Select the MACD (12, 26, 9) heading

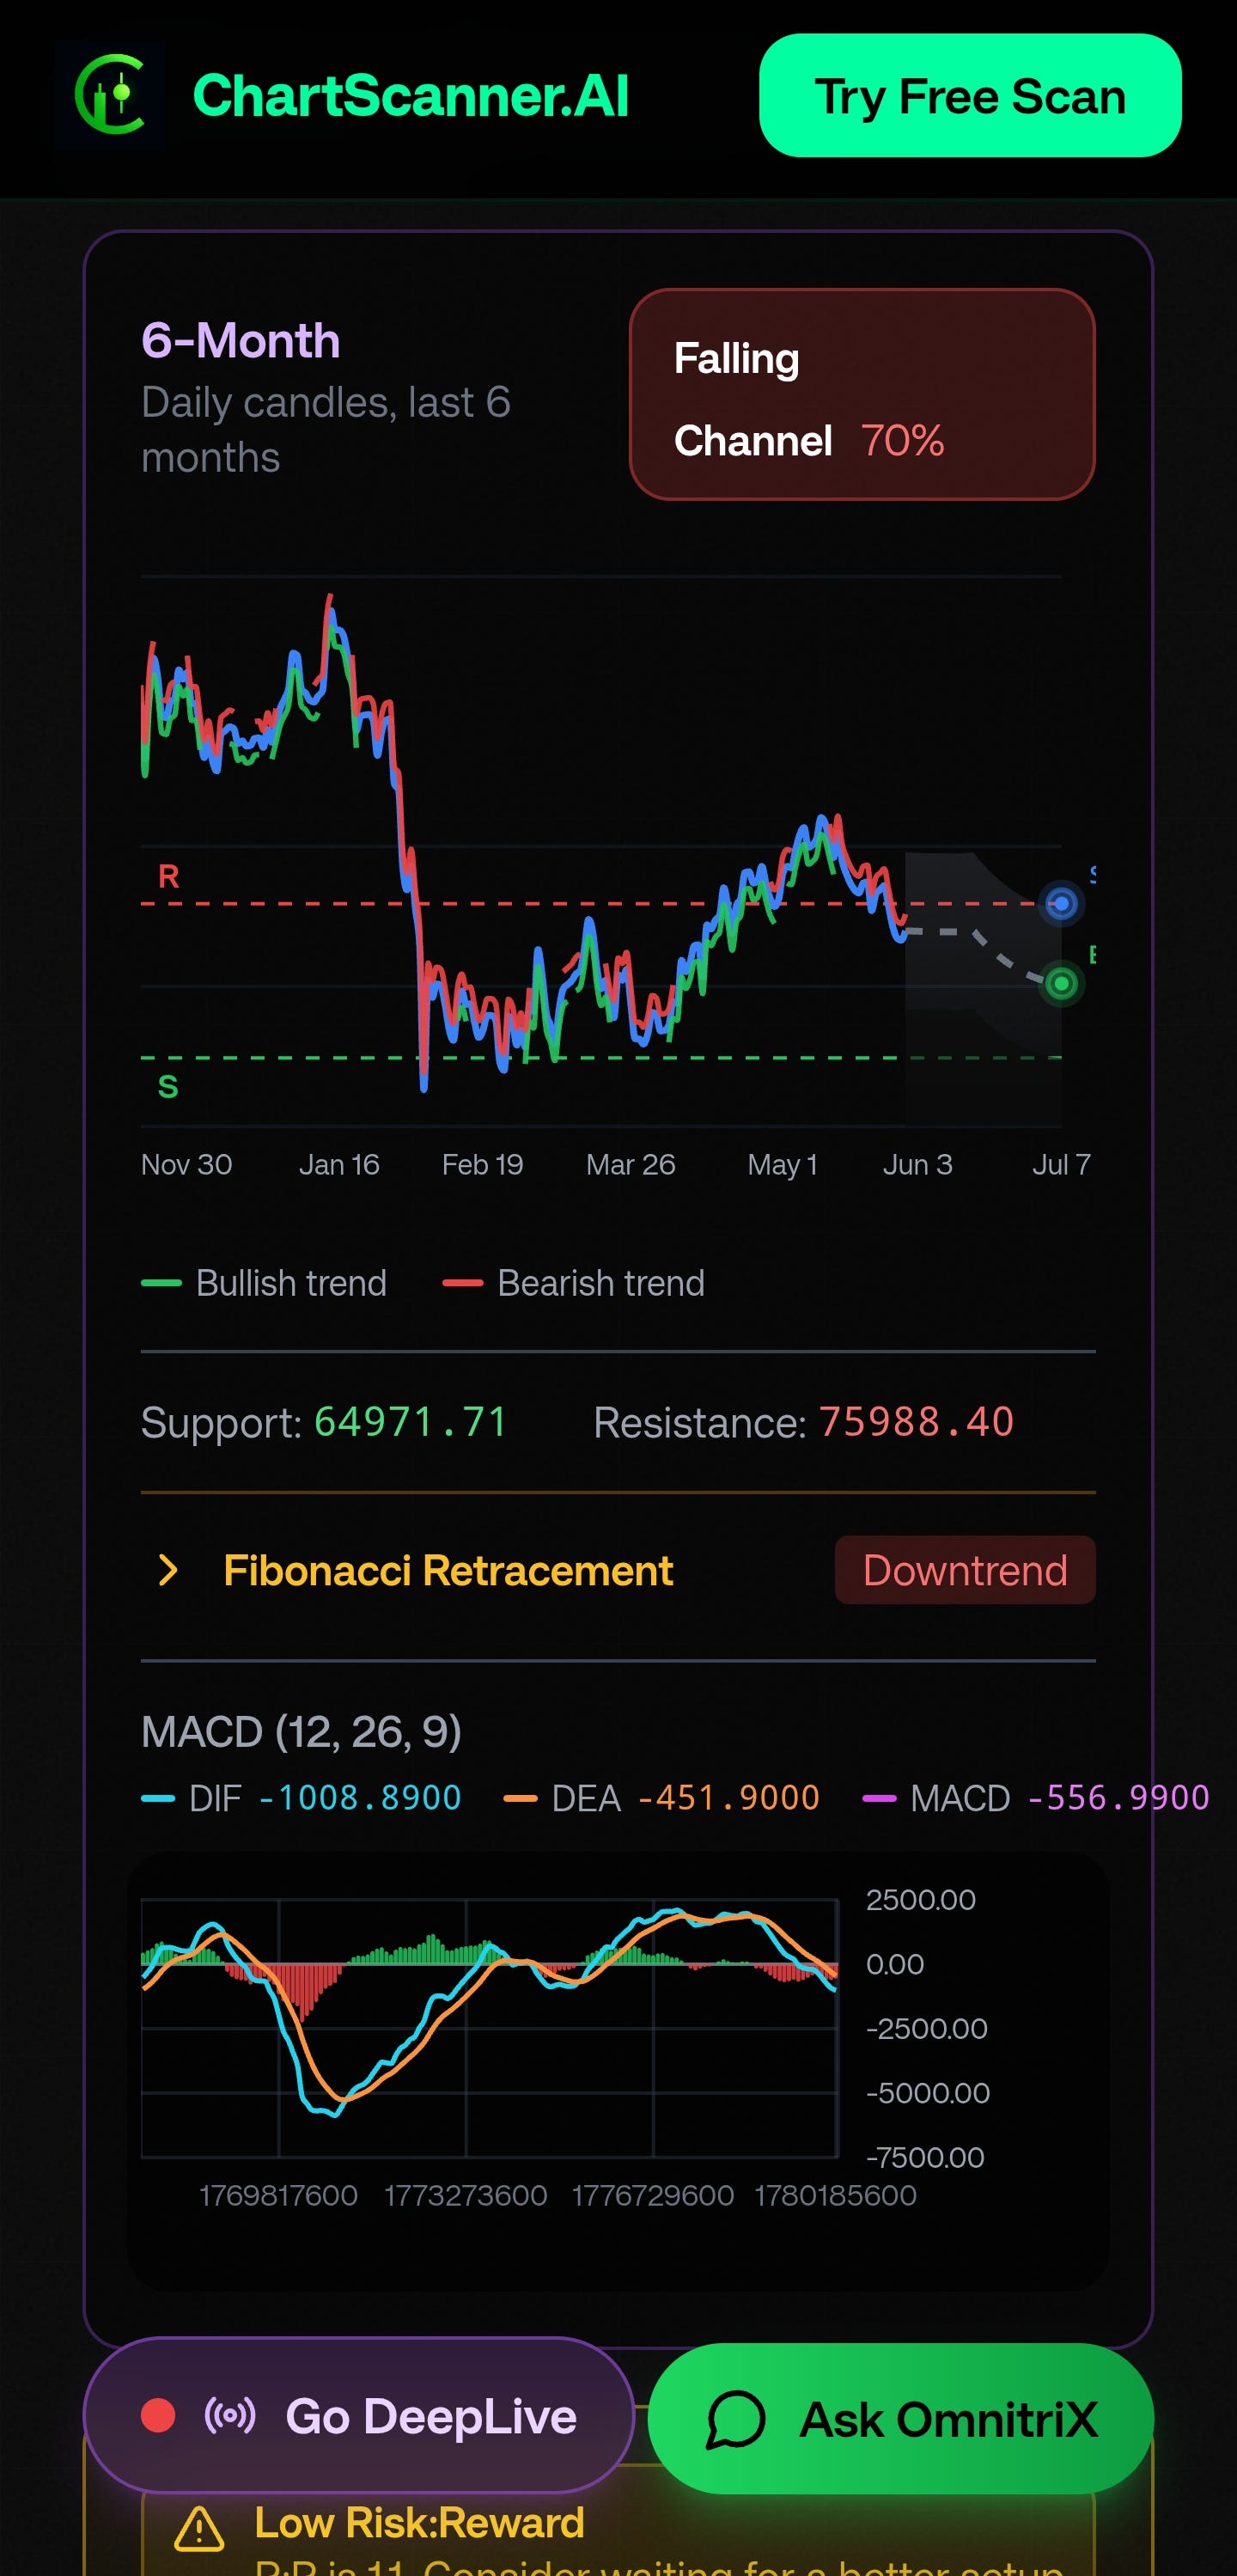tap(301, 1731)
